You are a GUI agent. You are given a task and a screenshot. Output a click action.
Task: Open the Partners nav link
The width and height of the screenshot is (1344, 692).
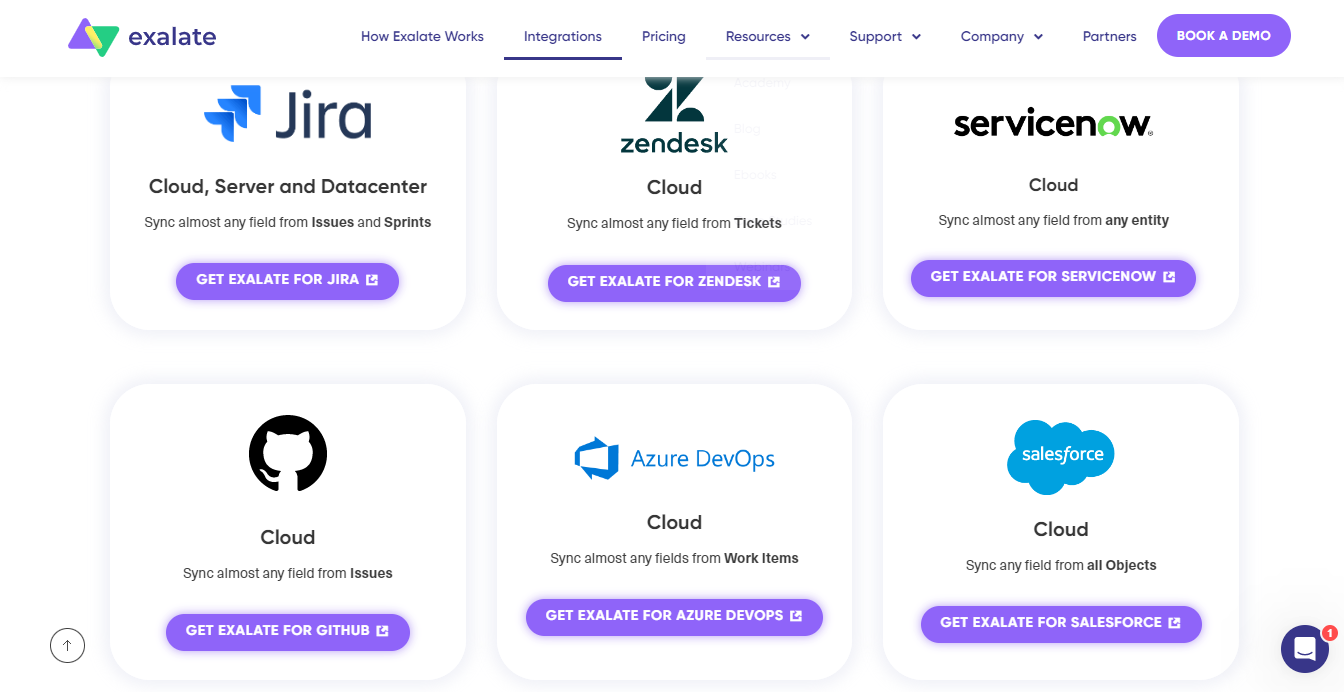point(1110,37)
